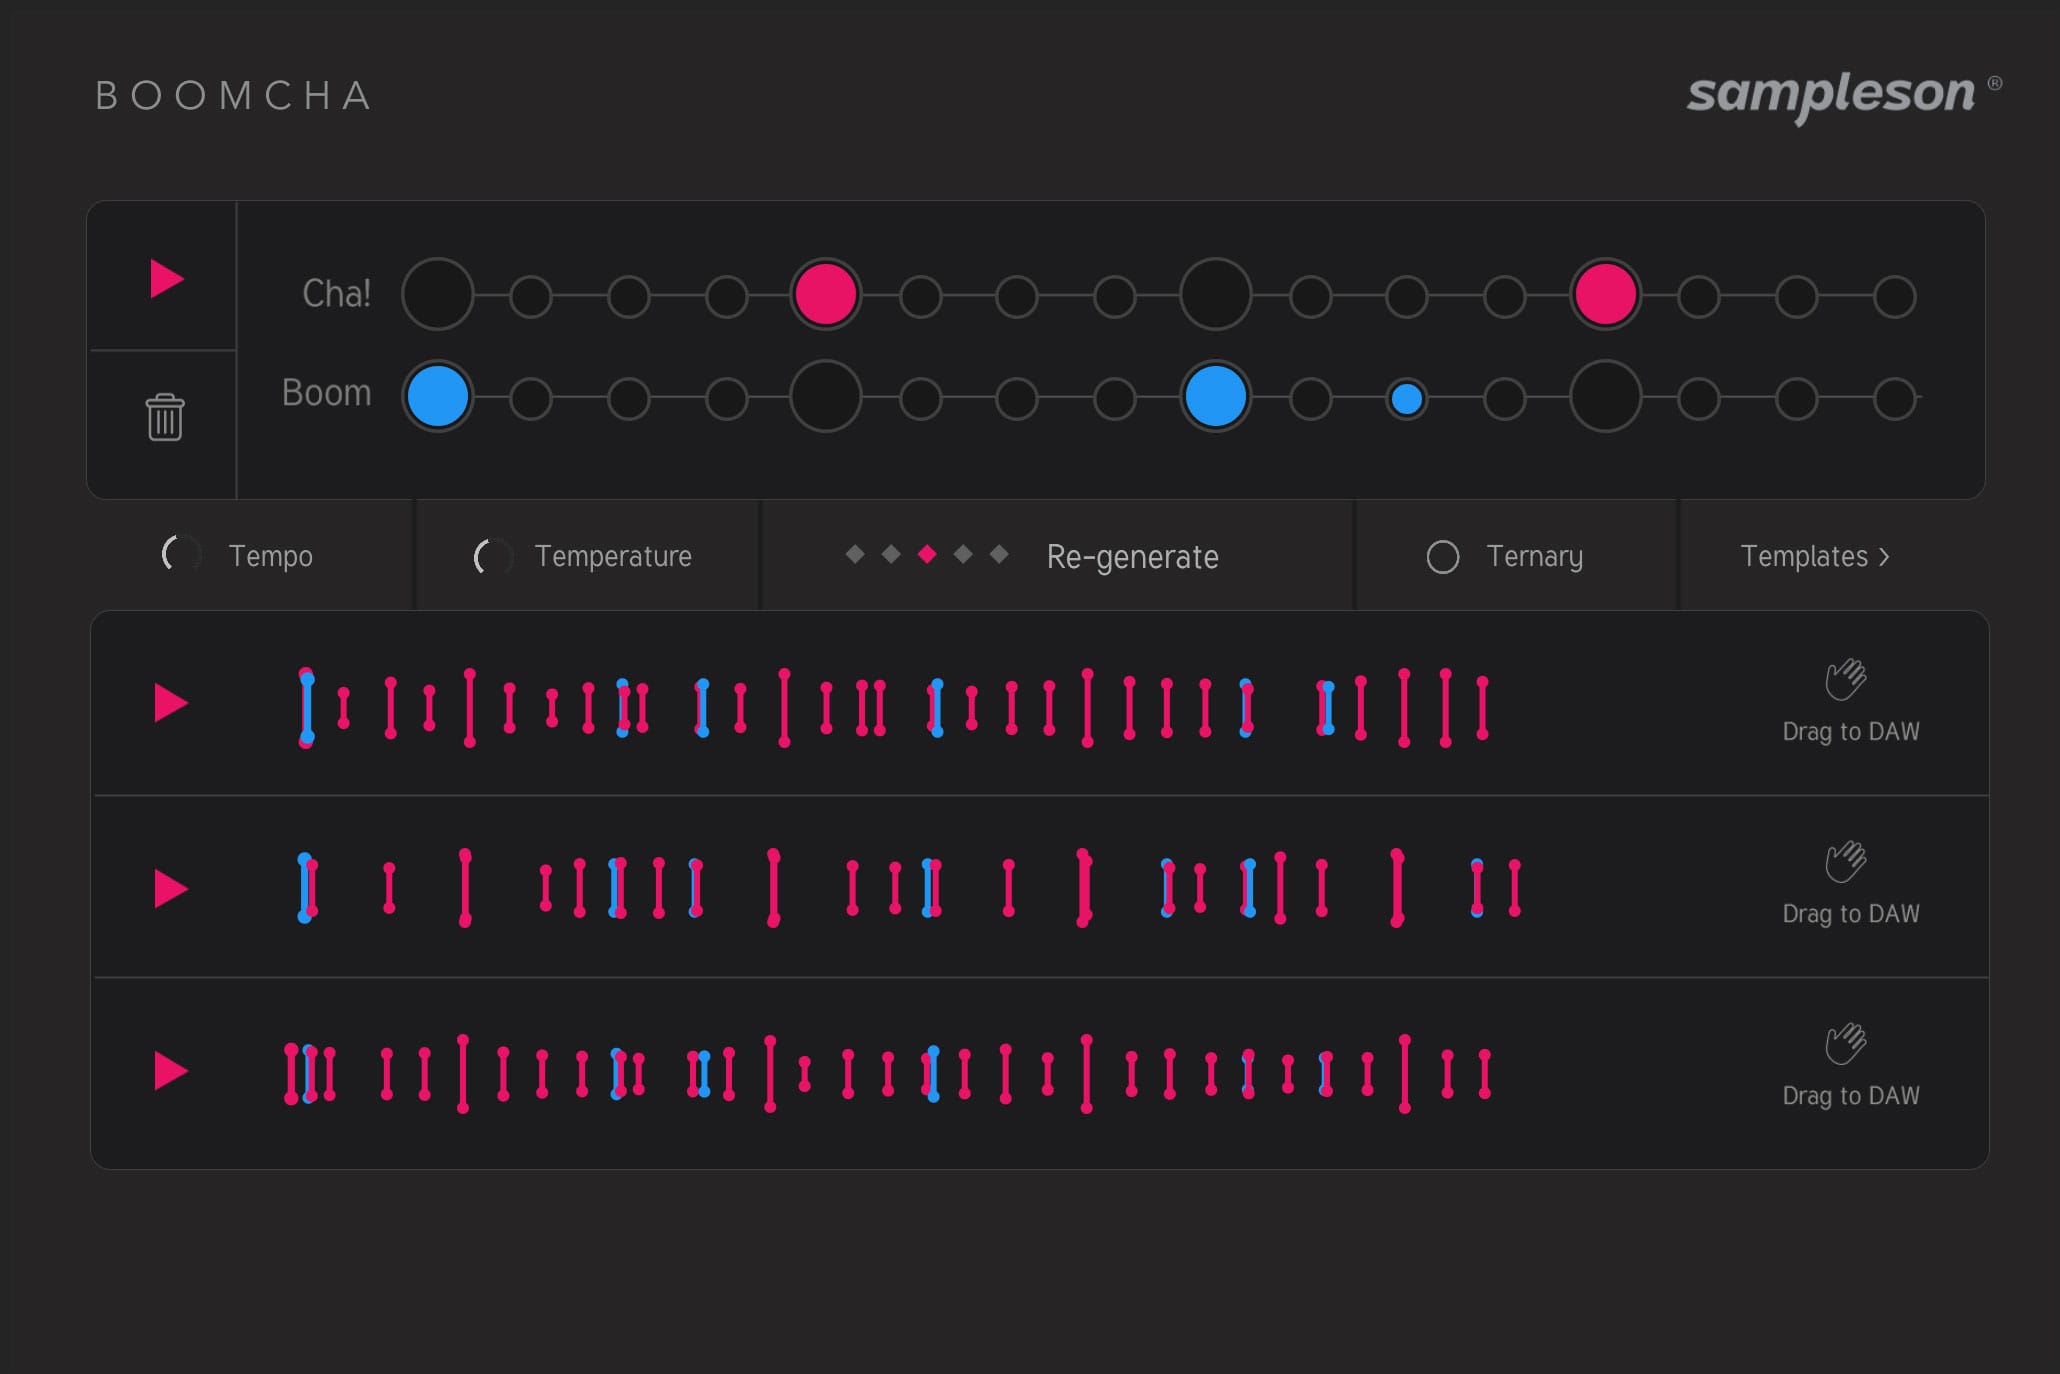Expand the Templates panel

pyautogui.click(x=1816, y=557)
